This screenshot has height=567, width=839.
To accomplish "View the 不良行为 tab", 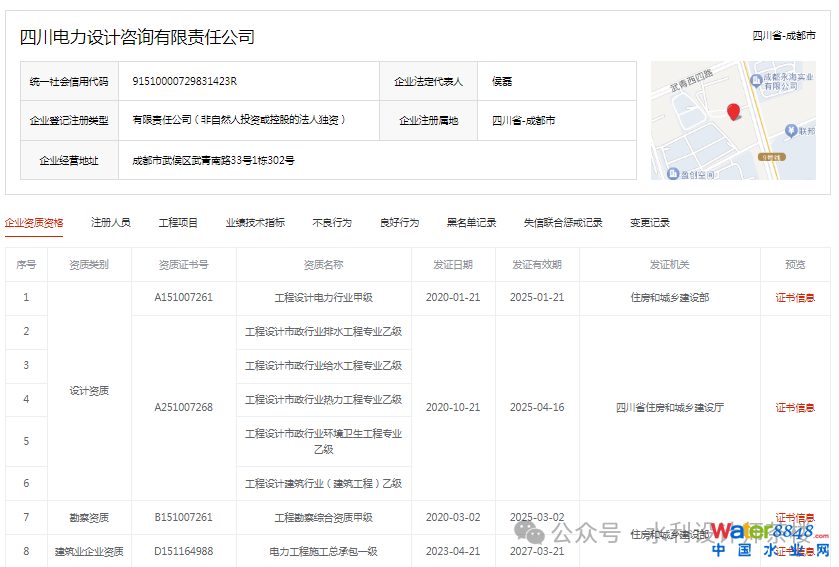I will pyautogui.click(x=332, y=222).
